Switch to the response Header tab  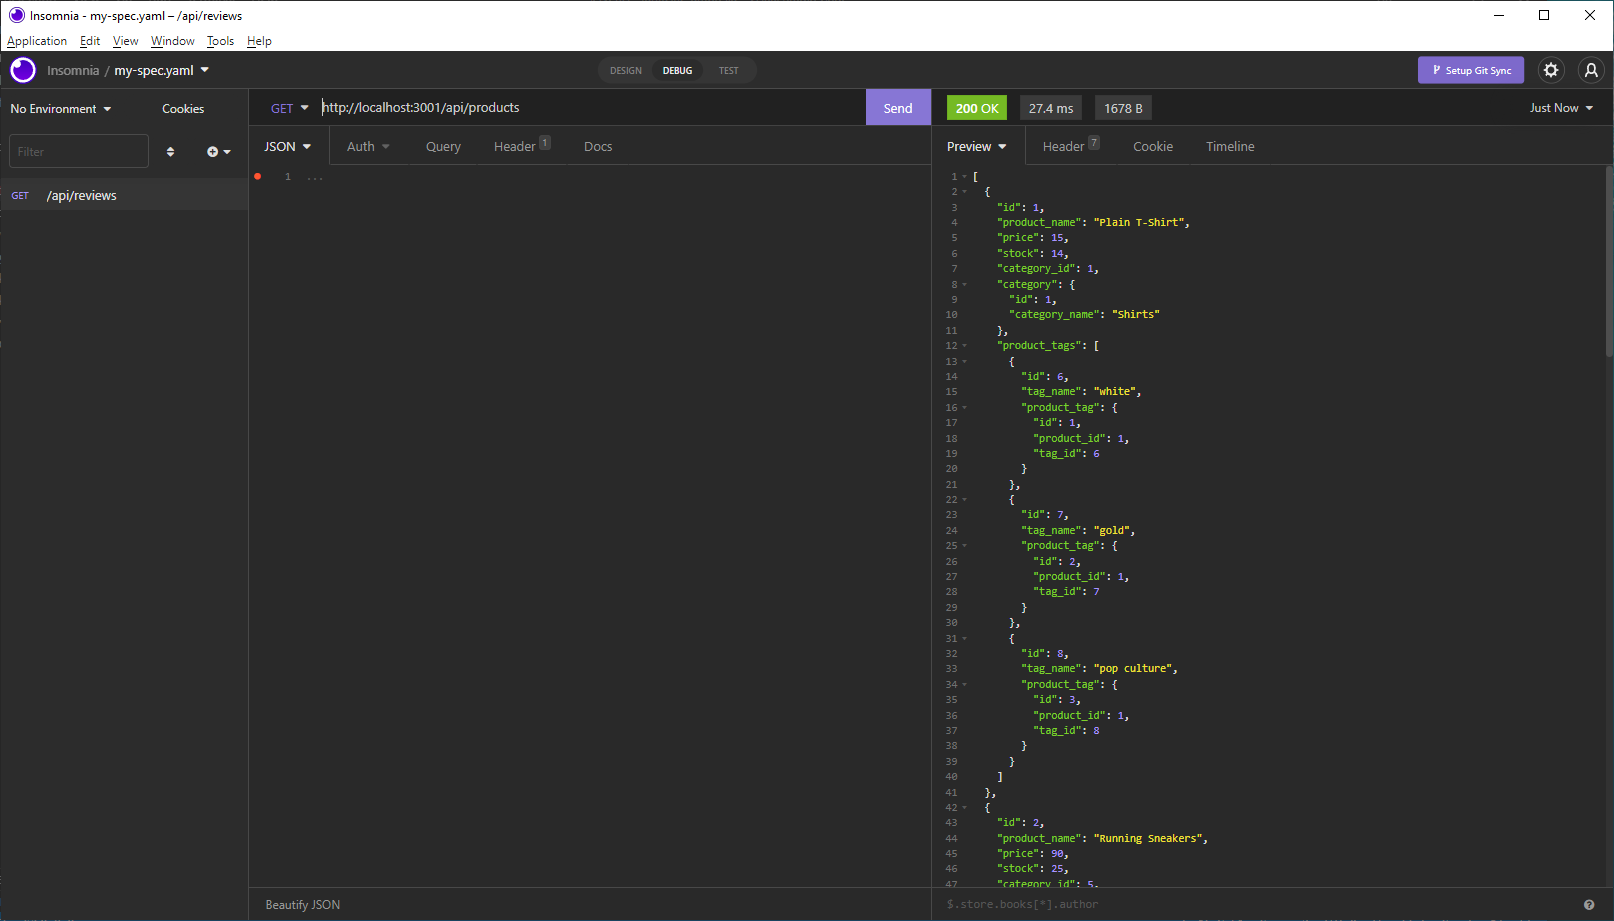pyautogui.click(x=1070, y=146)
